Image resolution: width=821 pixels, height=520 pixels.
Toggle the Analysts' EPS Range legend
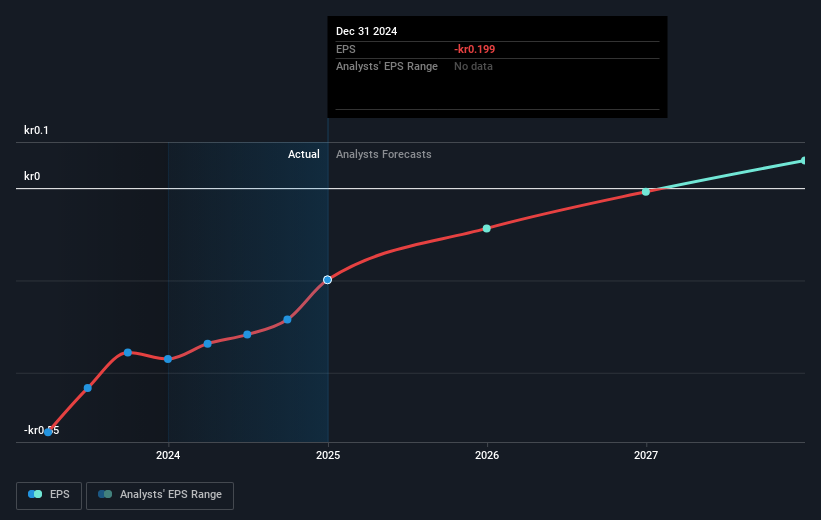pyautogui.click(x=160, y=495)
